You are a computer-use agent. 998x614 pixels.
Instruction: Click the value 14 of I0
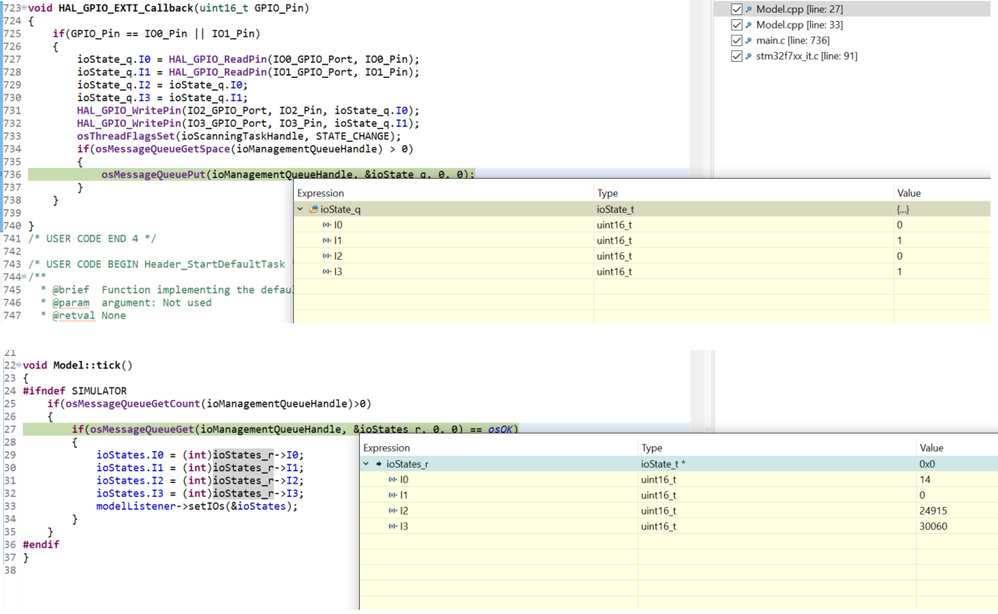[x=925, y=480]
